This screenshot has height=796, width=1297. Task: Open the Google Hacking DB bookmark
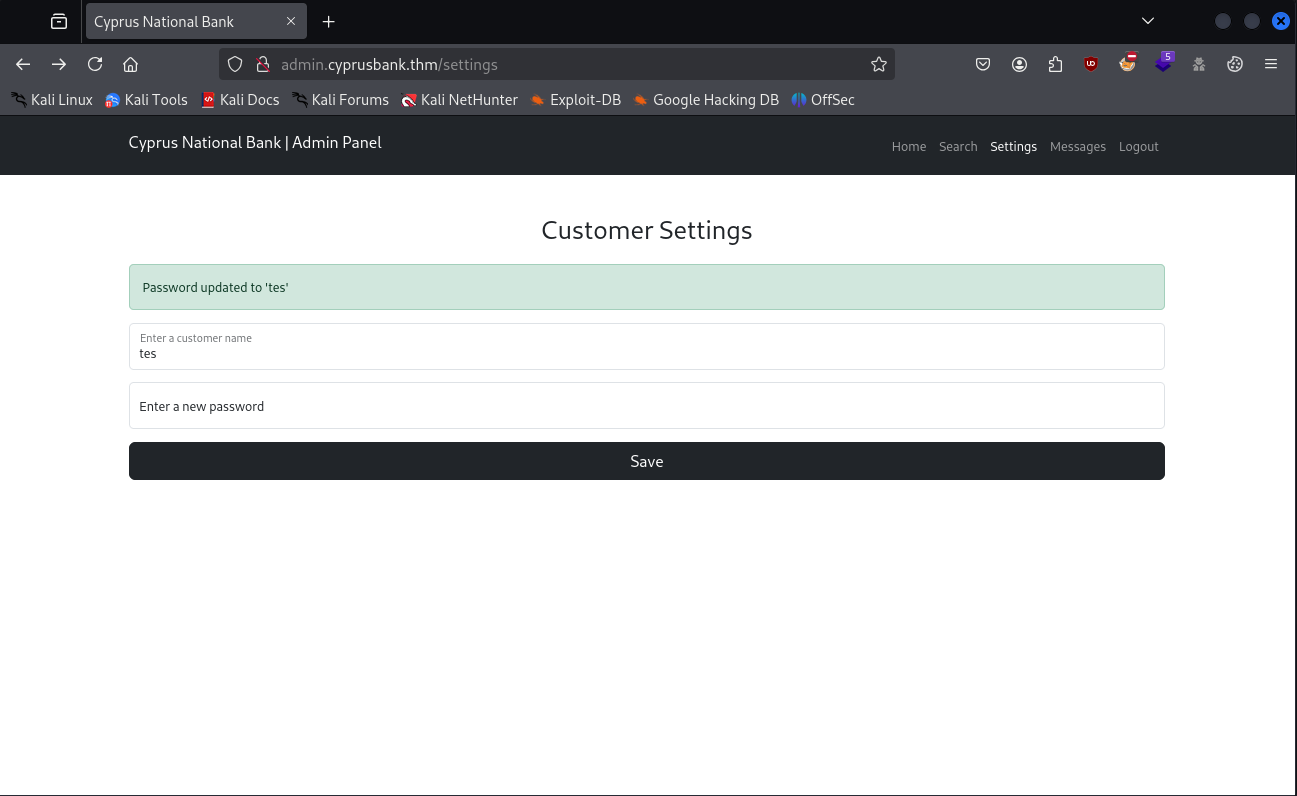click(706, 100)
